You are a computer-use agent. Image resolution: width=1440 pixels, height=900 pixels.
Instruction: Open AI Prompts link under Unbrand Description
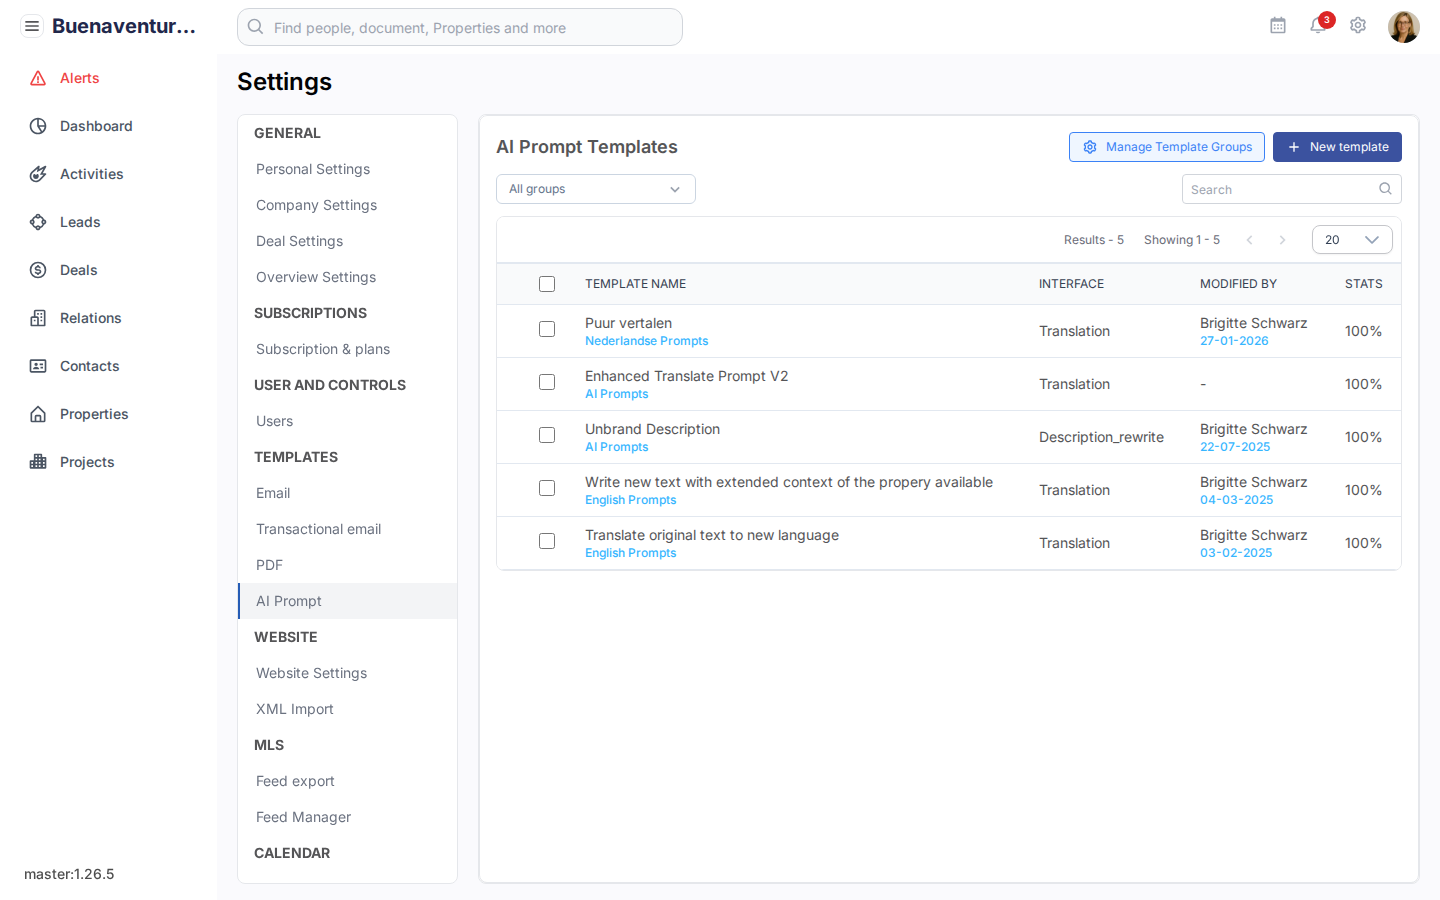click(x=616, y=447)
